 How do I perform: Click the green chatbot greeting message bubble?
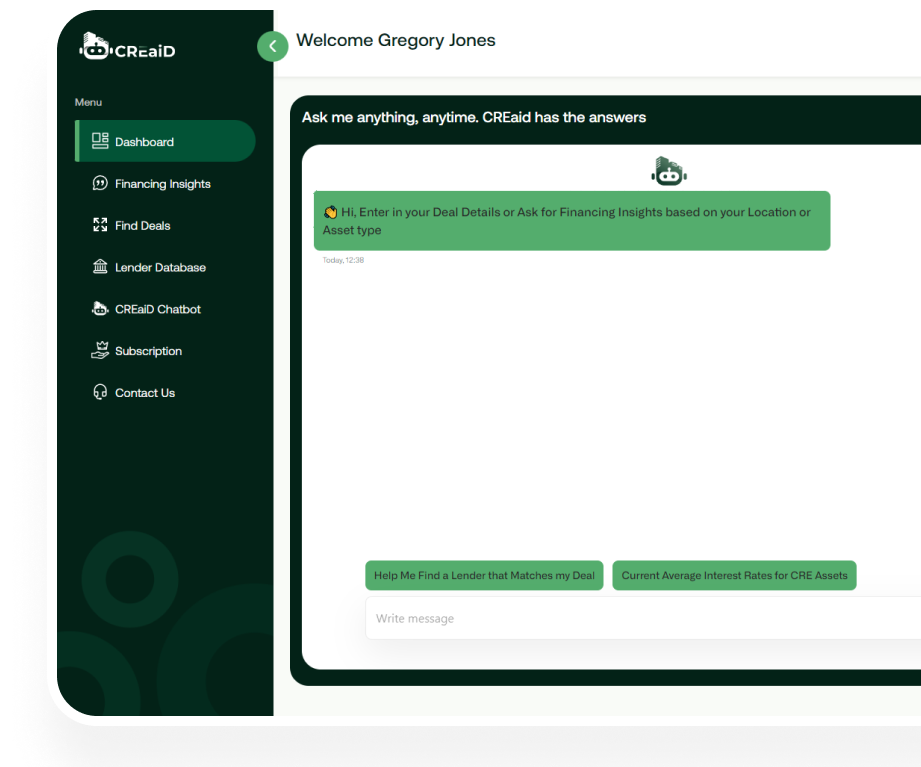pyautogui.click(x=572, y=221)
